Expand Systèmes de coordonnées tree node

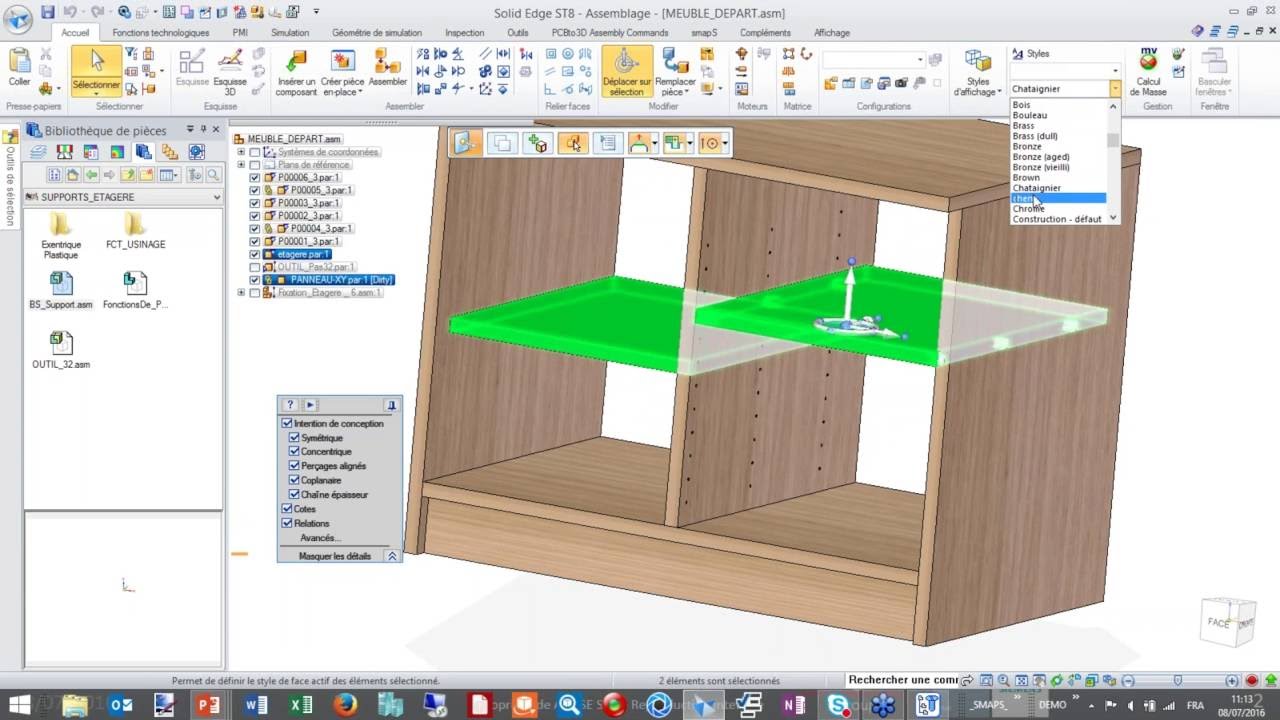pos(240,152)
